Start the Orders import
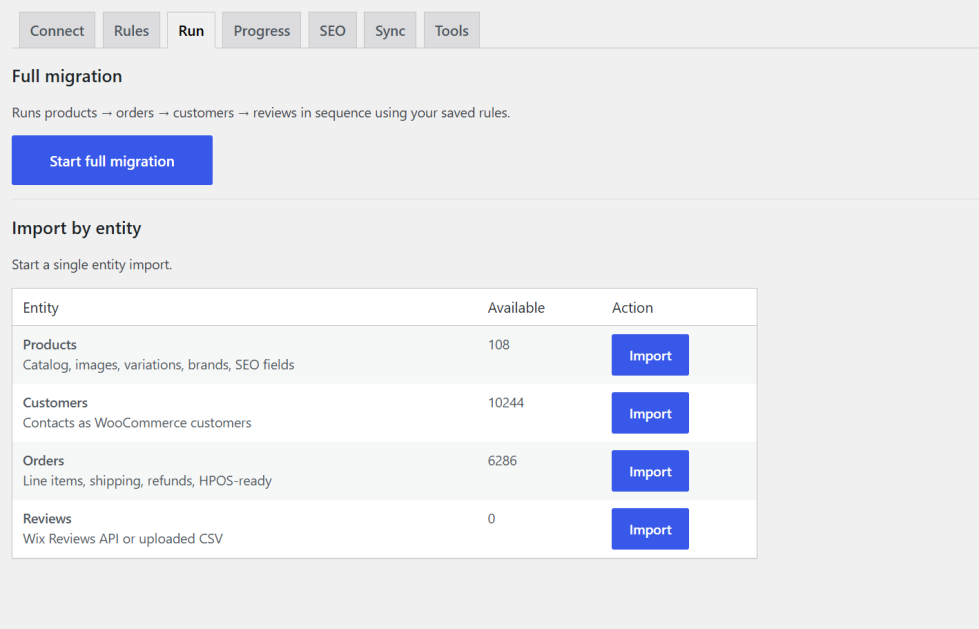The width and height of the screenshot is (979, 629). coord(650,471)
